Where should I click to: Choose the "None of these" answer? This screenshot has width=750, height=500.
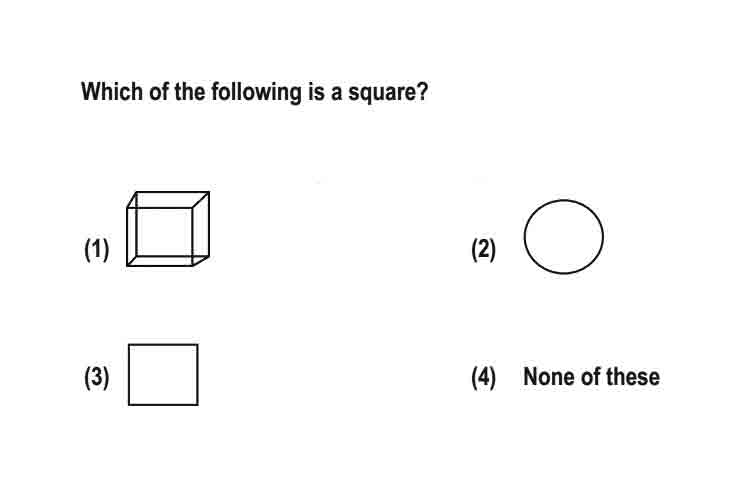coord(592,377)
